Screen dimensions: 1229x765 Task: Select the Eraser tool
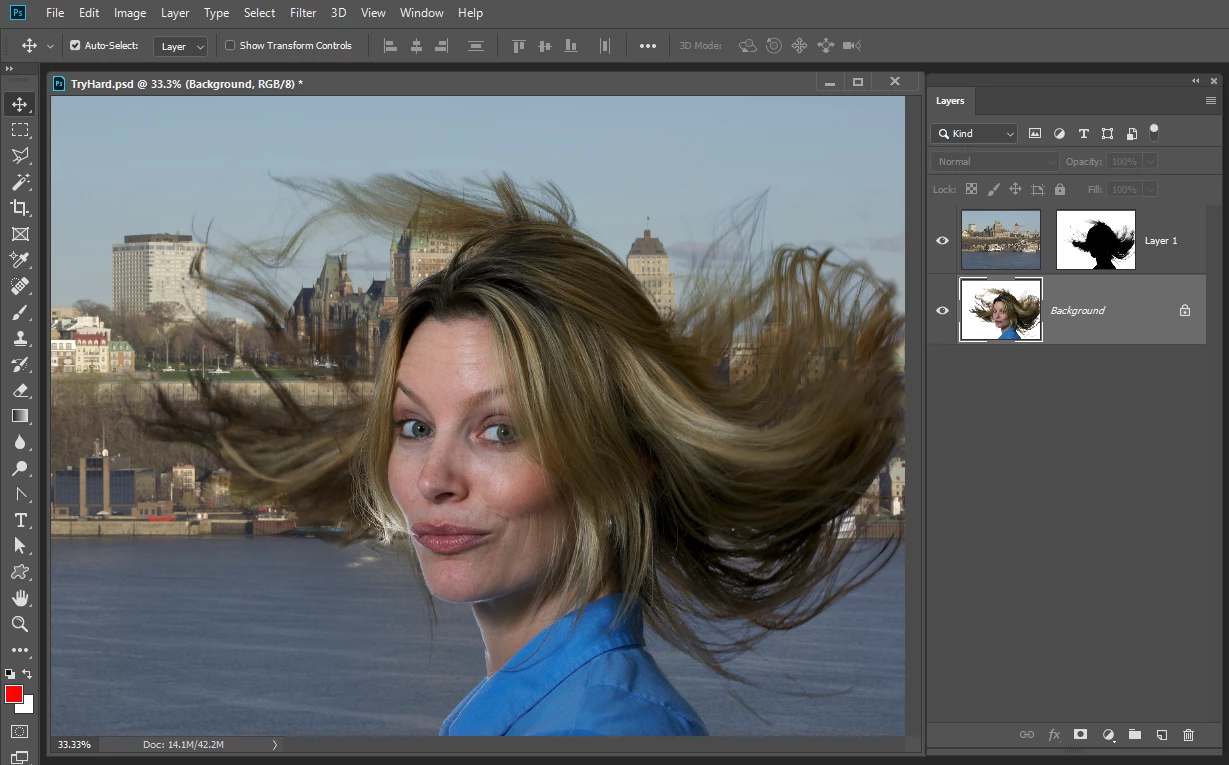tap(20, 390)
